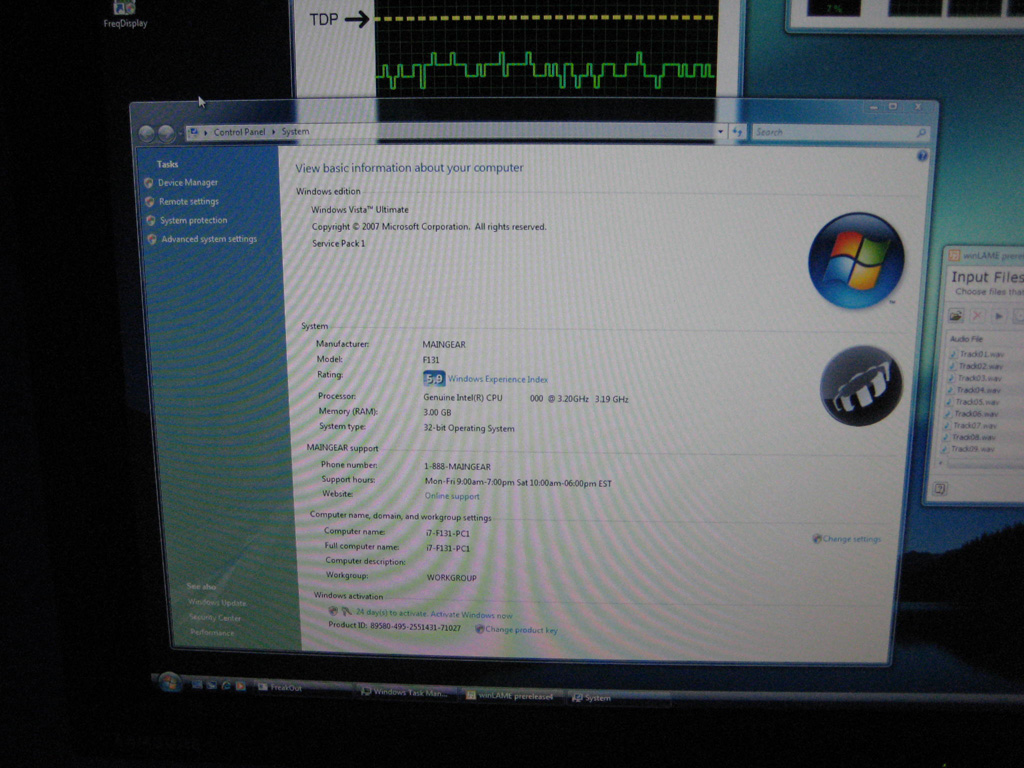Open Remote settings in the Tasks pane
This screenshot has height=768, width=1024.
(189, 202)
